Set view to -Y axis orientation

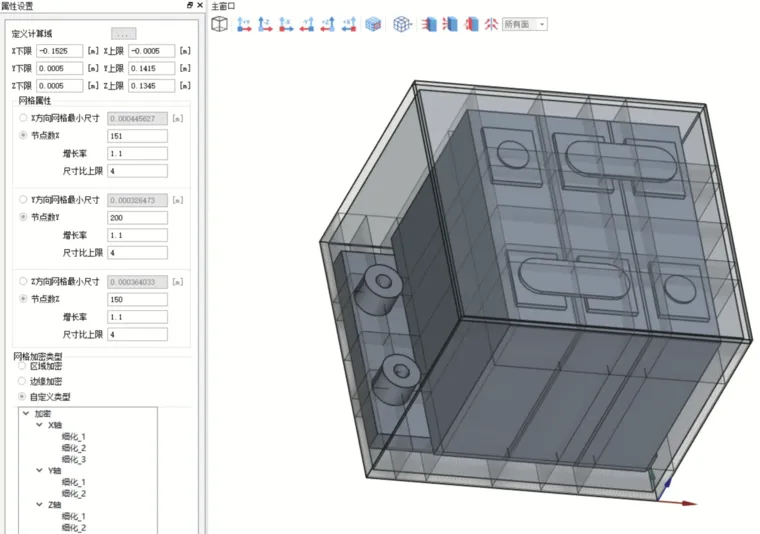(x=307, y=24)
